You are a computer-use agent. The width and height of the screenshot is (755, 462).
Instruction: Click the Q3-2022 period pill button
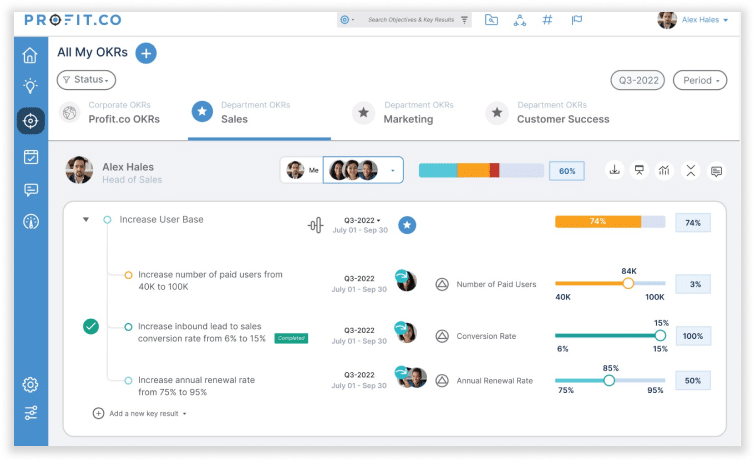(x=638, y=80)
